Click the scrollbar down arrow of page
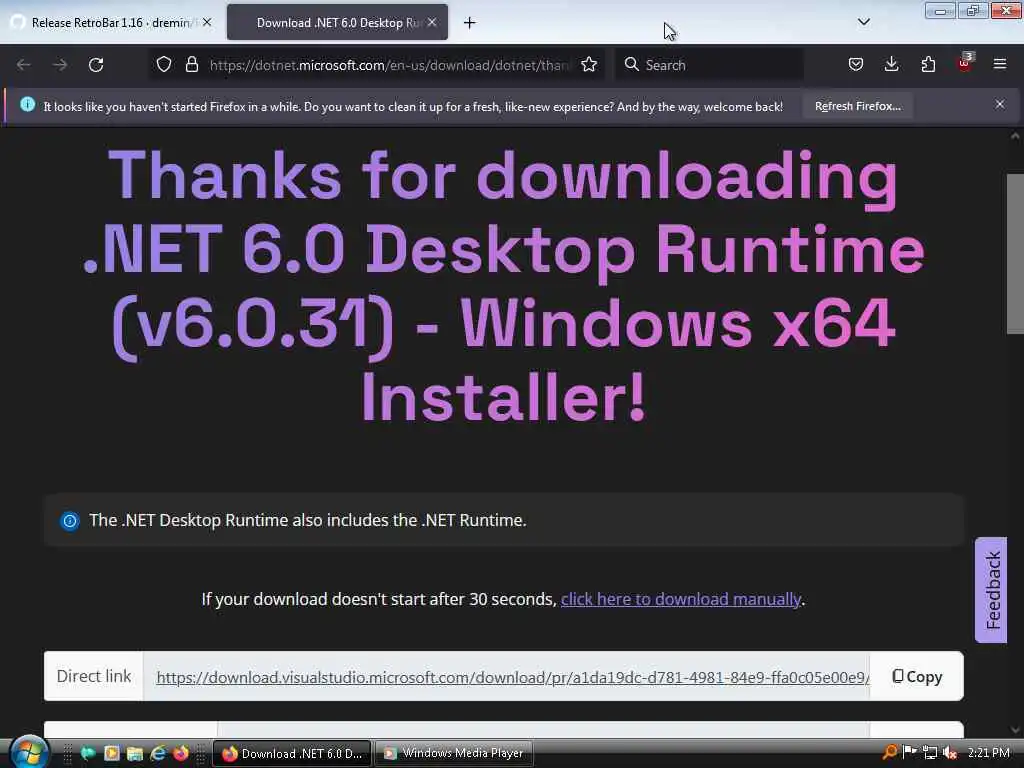Image resolution: width=1024 pixels, height=768 pixels. (1015, 730)
